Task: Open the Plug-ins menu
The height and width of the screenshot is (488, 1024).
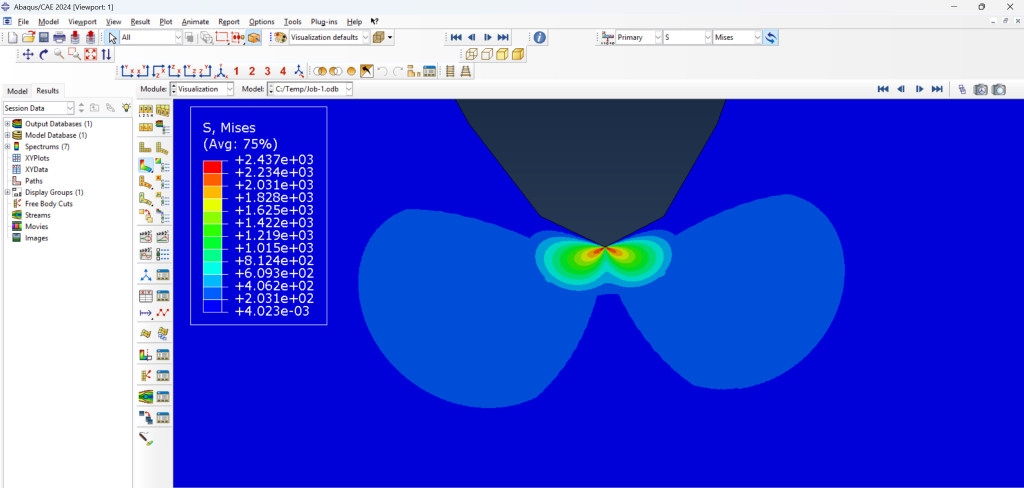Action: pos(323,21)
